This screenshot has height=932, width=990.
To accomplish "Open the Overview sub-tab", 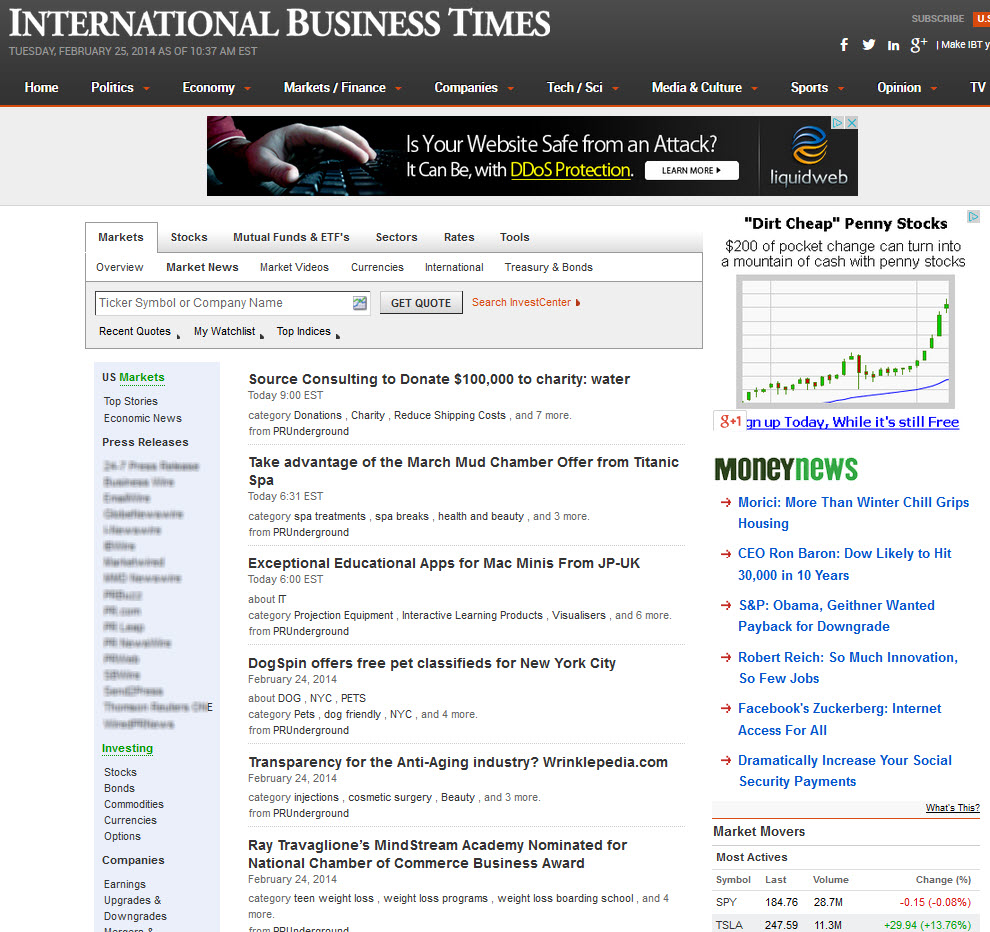I will (x=120, y=268).
